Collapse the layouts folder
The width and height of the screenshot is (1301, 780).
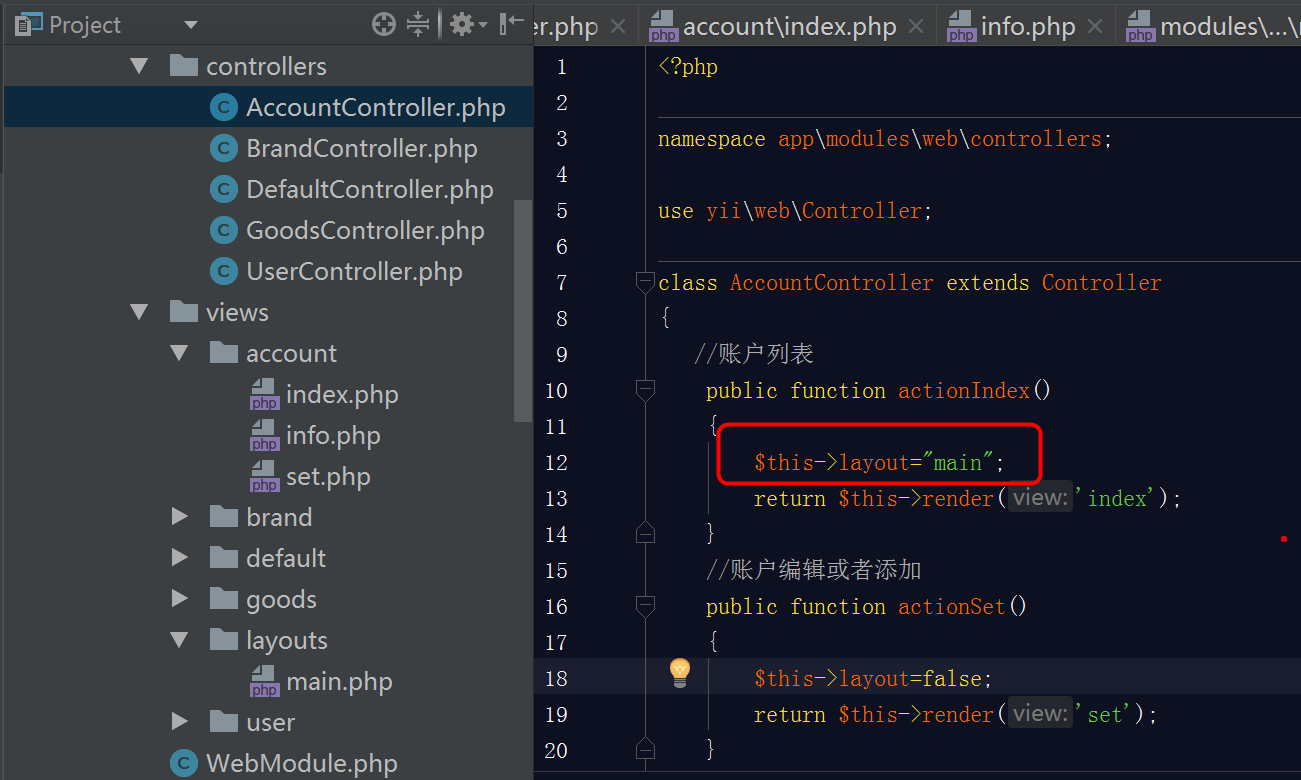click(x=179, y=641)
